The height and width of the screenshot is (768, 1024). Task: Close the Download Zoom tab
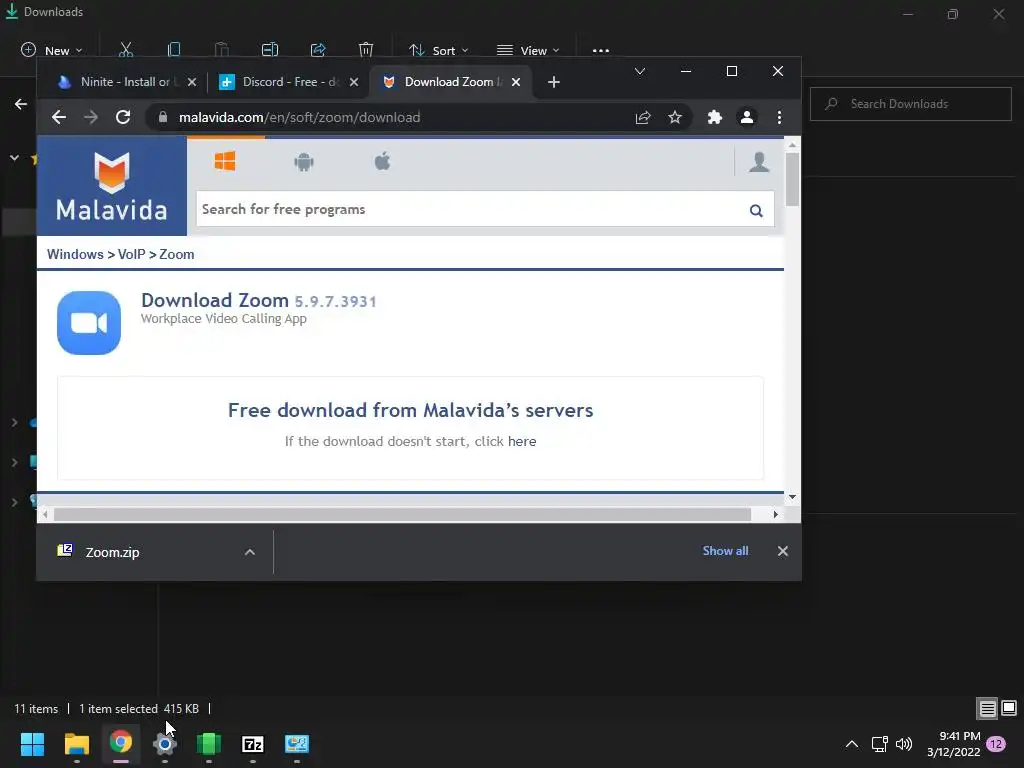point(516,82)
